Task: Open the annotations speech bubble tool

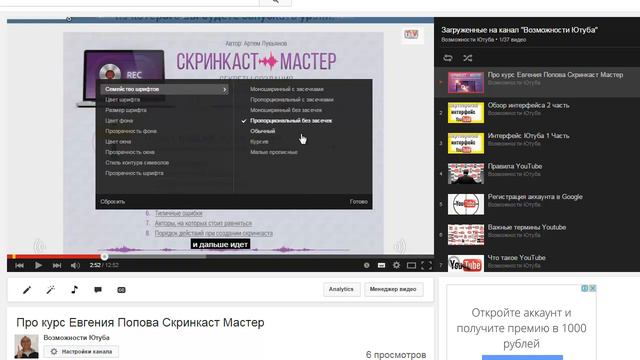Action: (98, 290)
